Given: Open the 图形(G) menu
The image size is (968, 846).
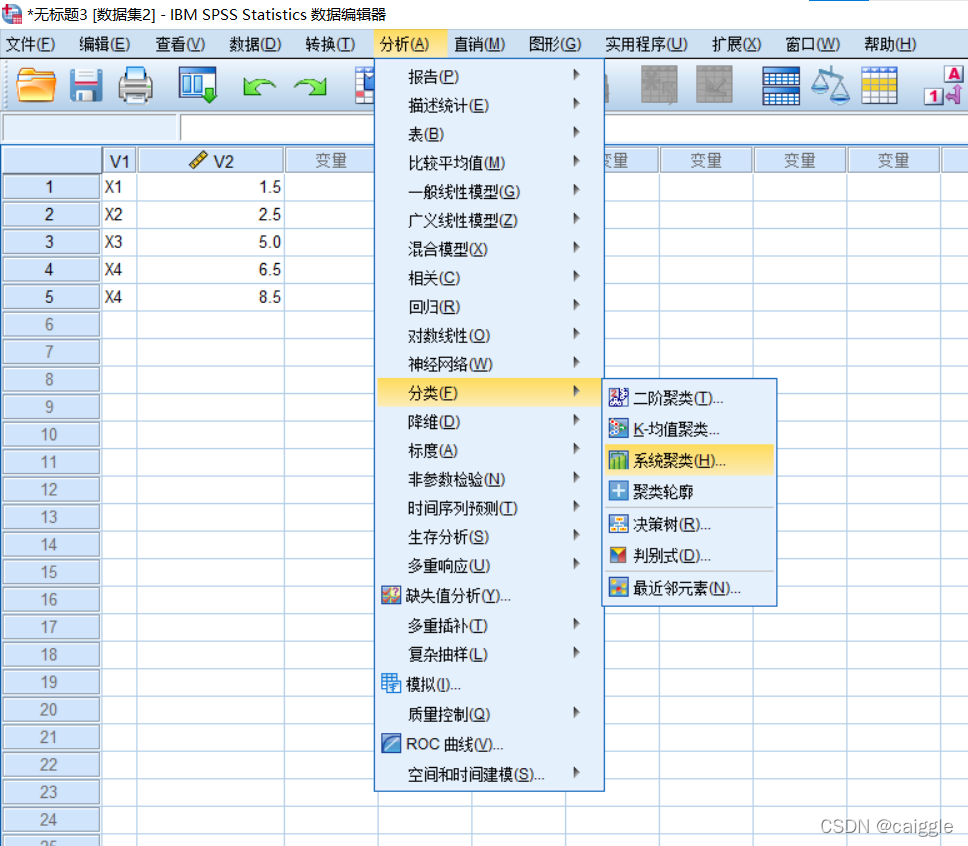Looking at the screenshot, I should click(555, 44).
